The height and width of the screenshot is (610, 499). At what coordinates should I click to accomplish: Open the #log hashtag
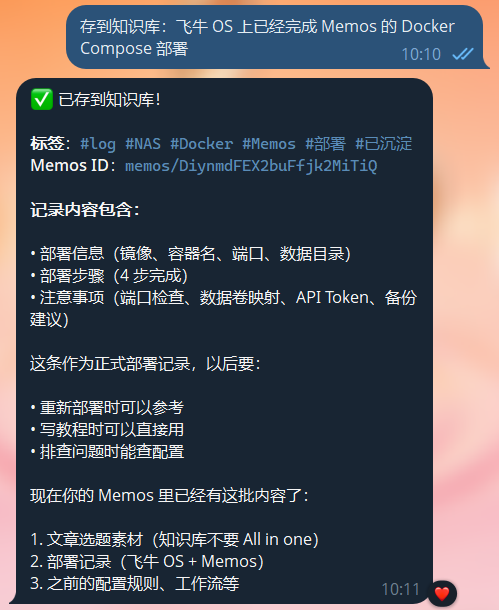tap(98, 144)
